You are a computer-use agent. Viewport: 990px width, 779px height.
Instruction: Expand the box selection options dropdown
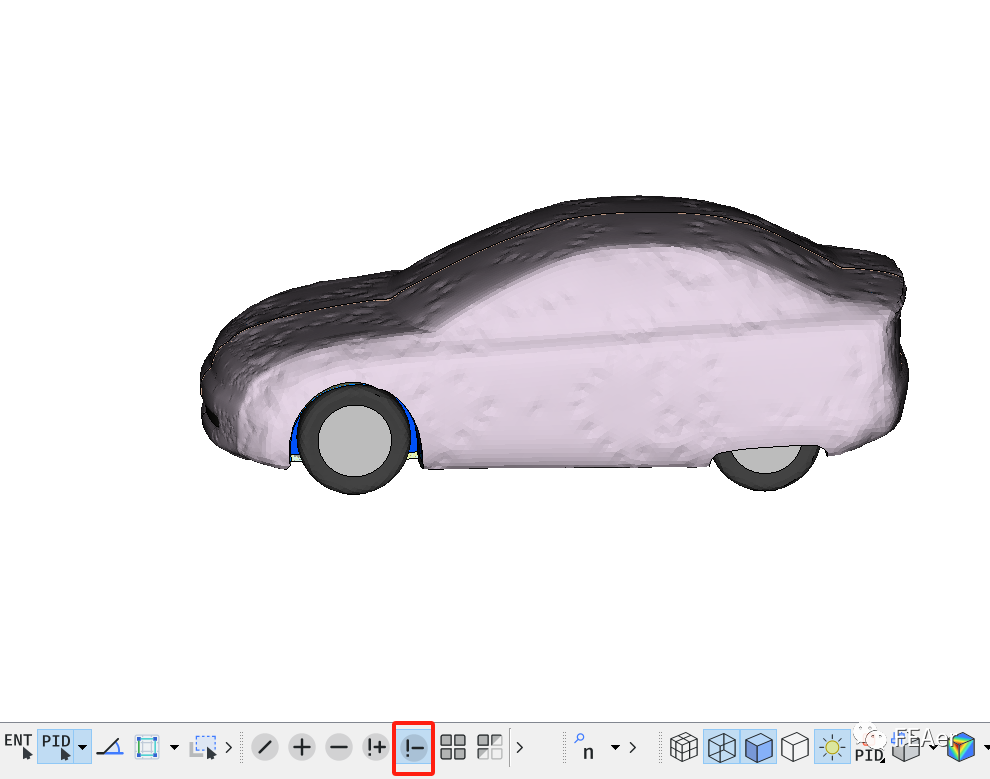pyautogui.click(x=174, y=747)
